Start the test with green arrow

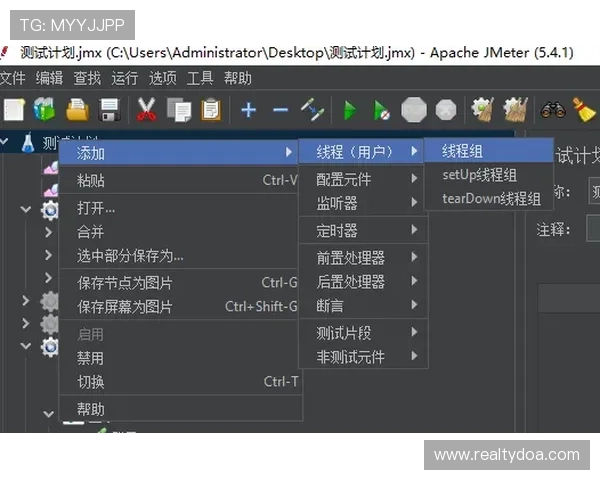tap(350, 110)
